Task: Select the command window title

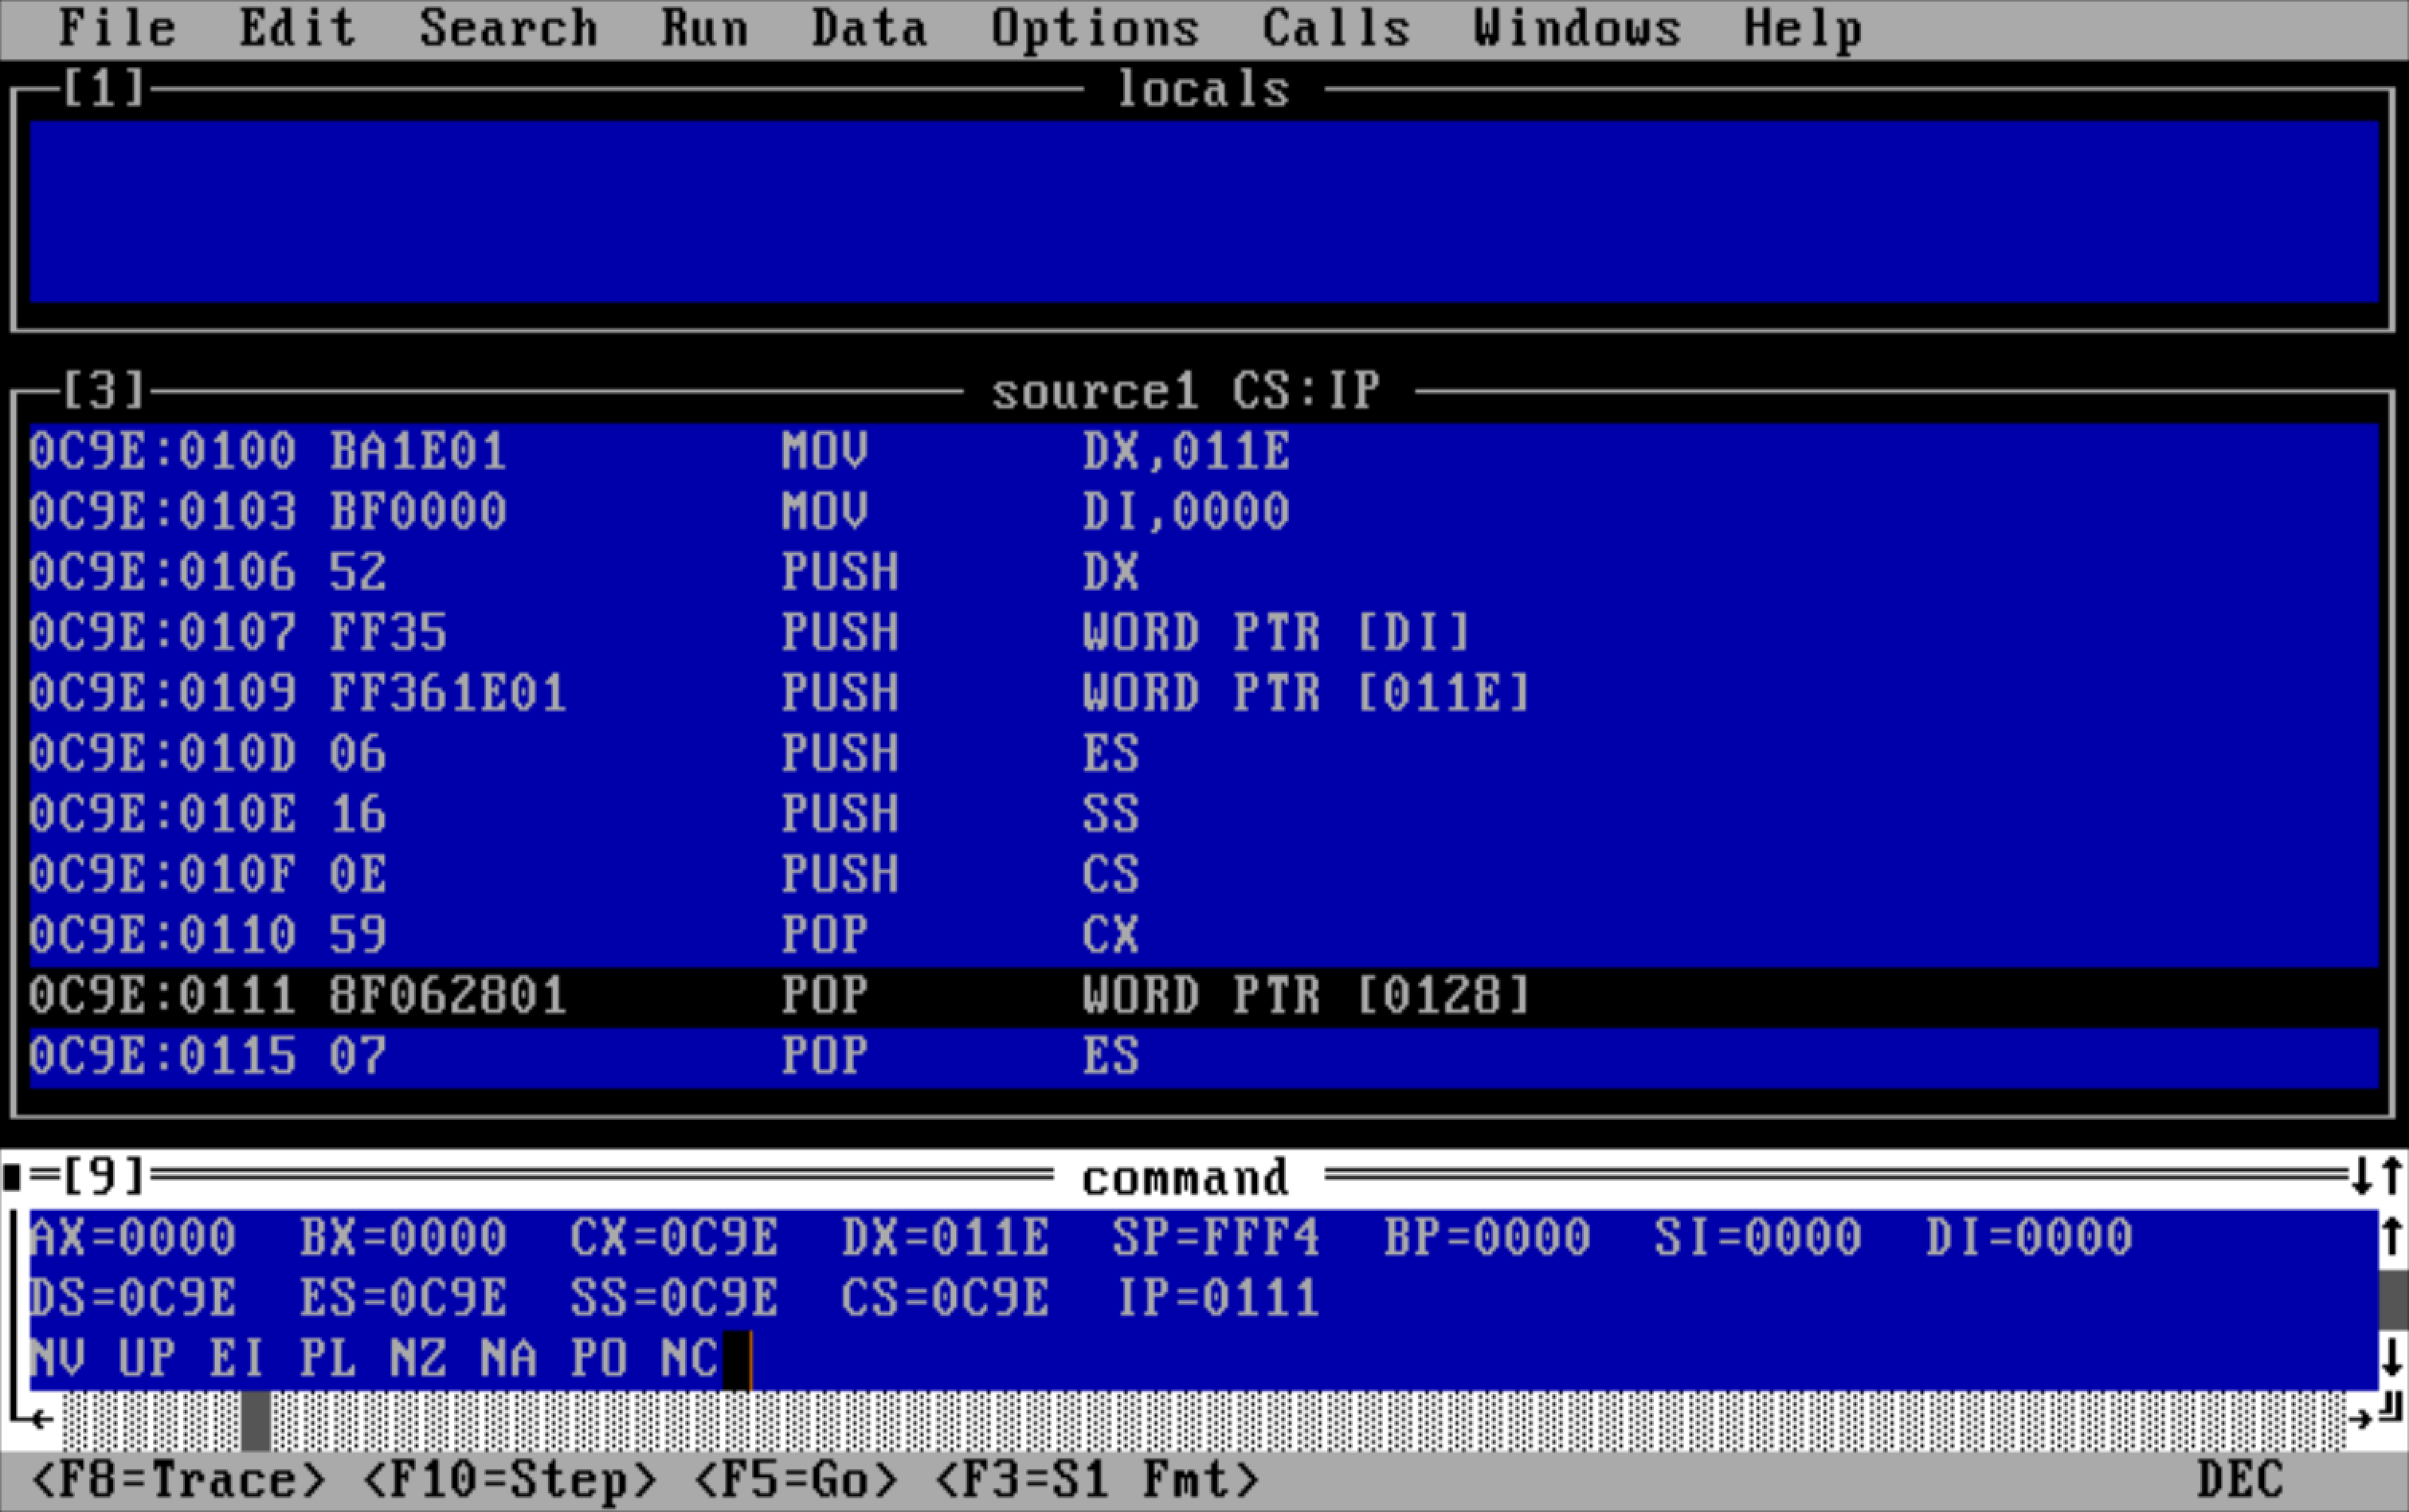Action: click(x=1186, y=1178)
